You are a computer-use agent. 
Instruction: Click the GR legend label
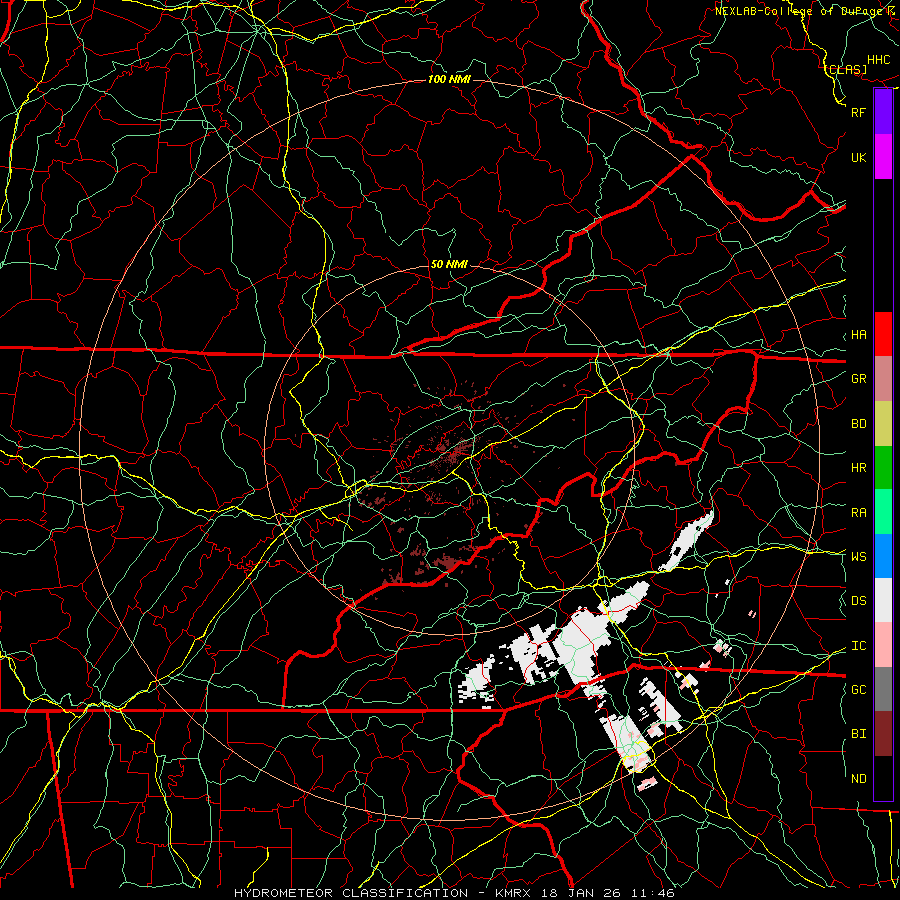[x=858, y=379]
